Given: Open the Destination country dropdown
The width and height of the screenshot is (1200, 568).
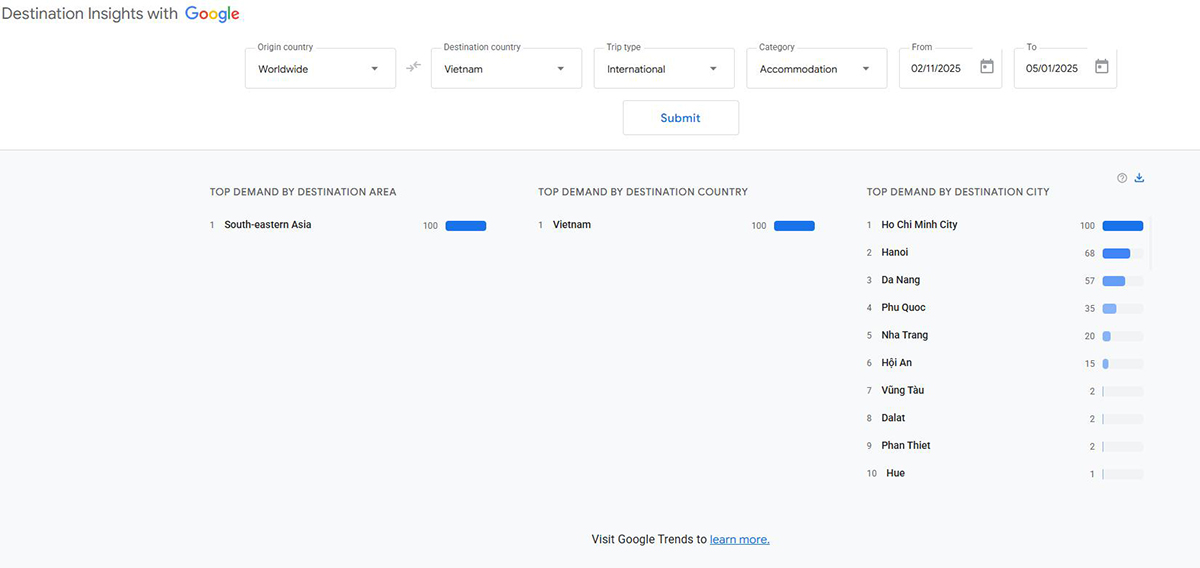Looking at the screenshot, I should point(506,69).
